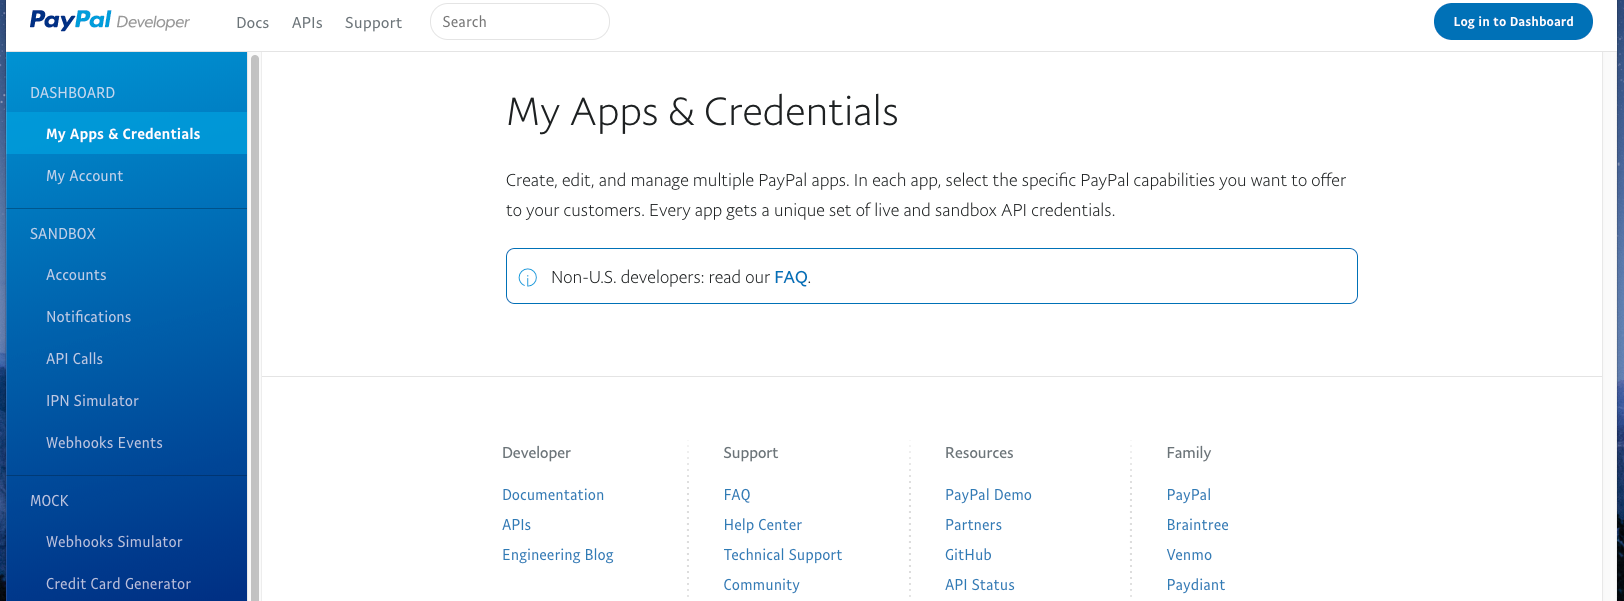The image size is (1624, 601).
Task: Click the PayPal Developer logo
Action: click(109, 21)
